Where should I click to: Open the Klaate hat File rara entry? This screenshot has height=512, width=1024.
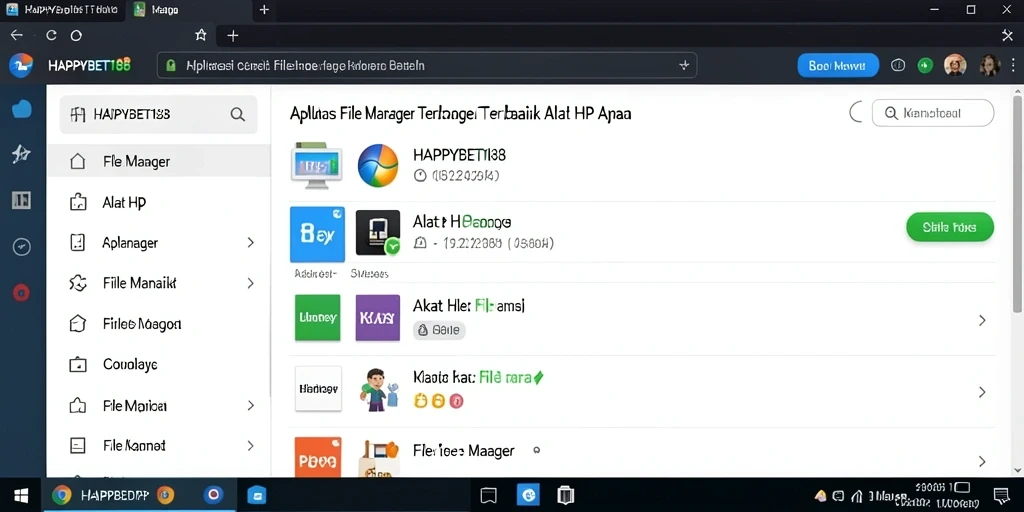click(x=478, y=377)
